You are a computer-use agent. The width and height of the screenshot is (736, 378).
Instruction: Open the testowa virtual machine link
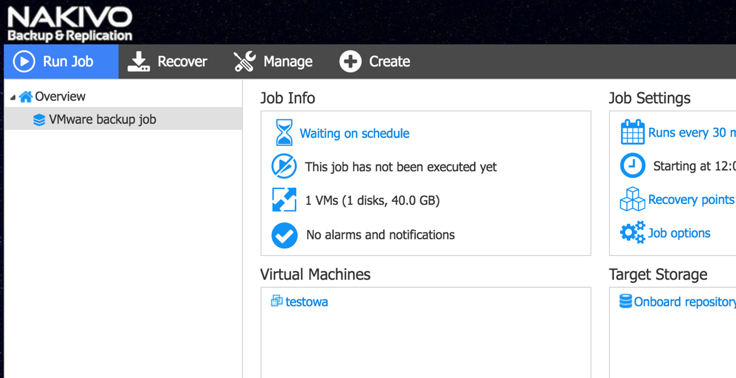[307, 301]
